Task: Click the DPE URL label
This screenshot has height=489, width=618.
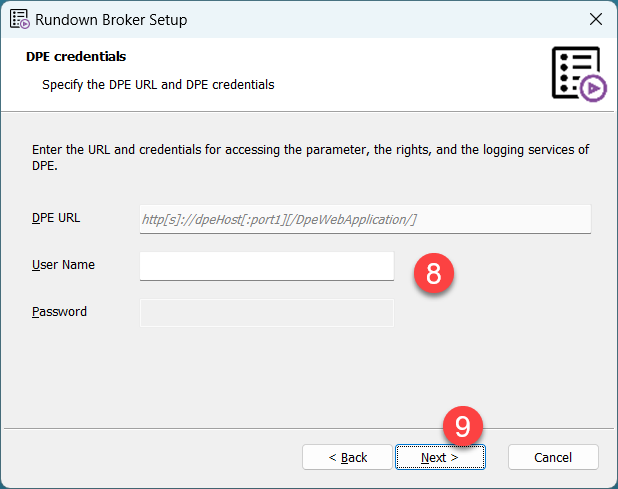Action: coord(56,218)
